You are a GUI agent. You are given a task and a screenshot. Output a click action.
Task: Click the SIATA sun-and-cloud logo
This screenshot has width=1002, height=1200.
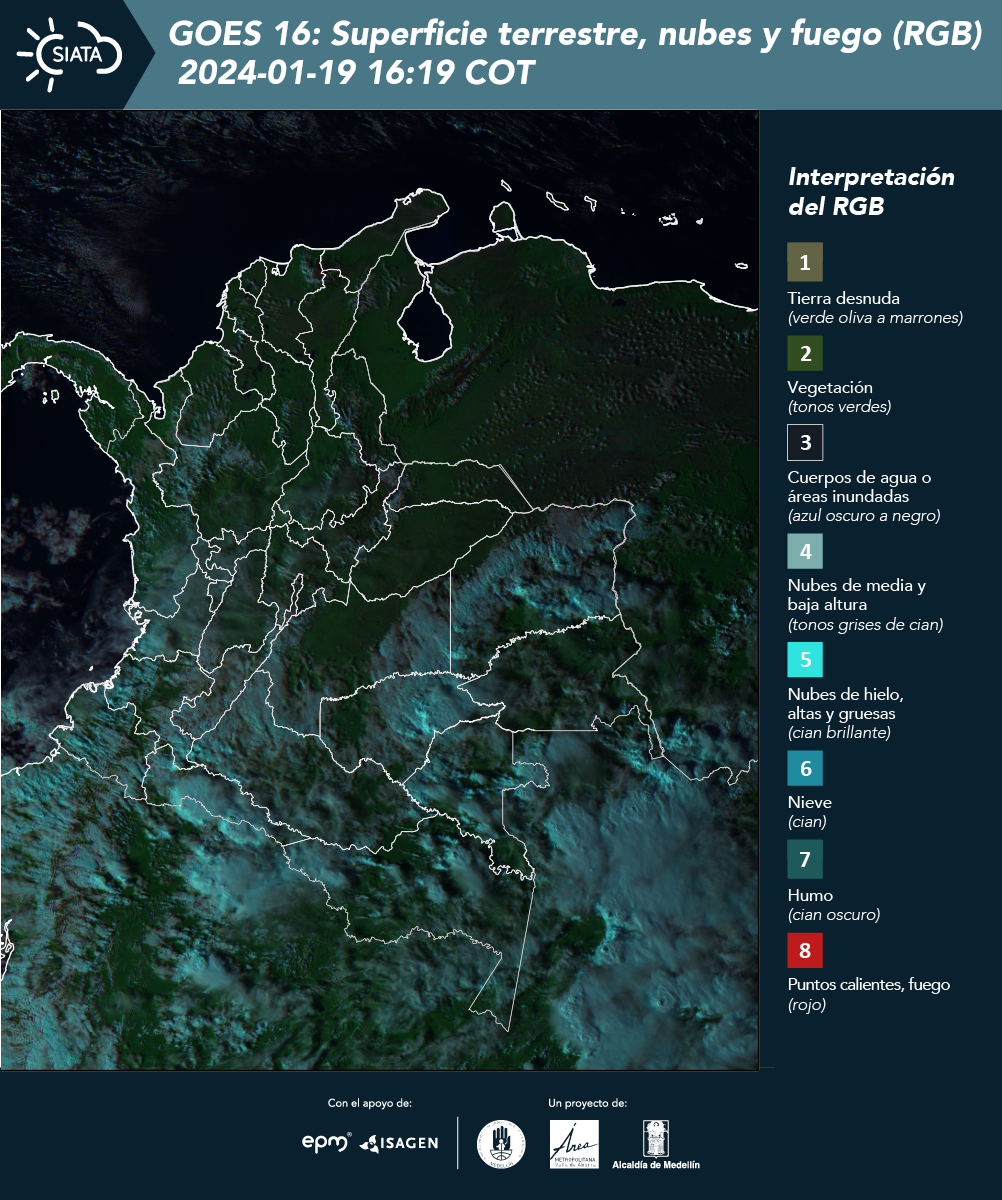(70, 54)
